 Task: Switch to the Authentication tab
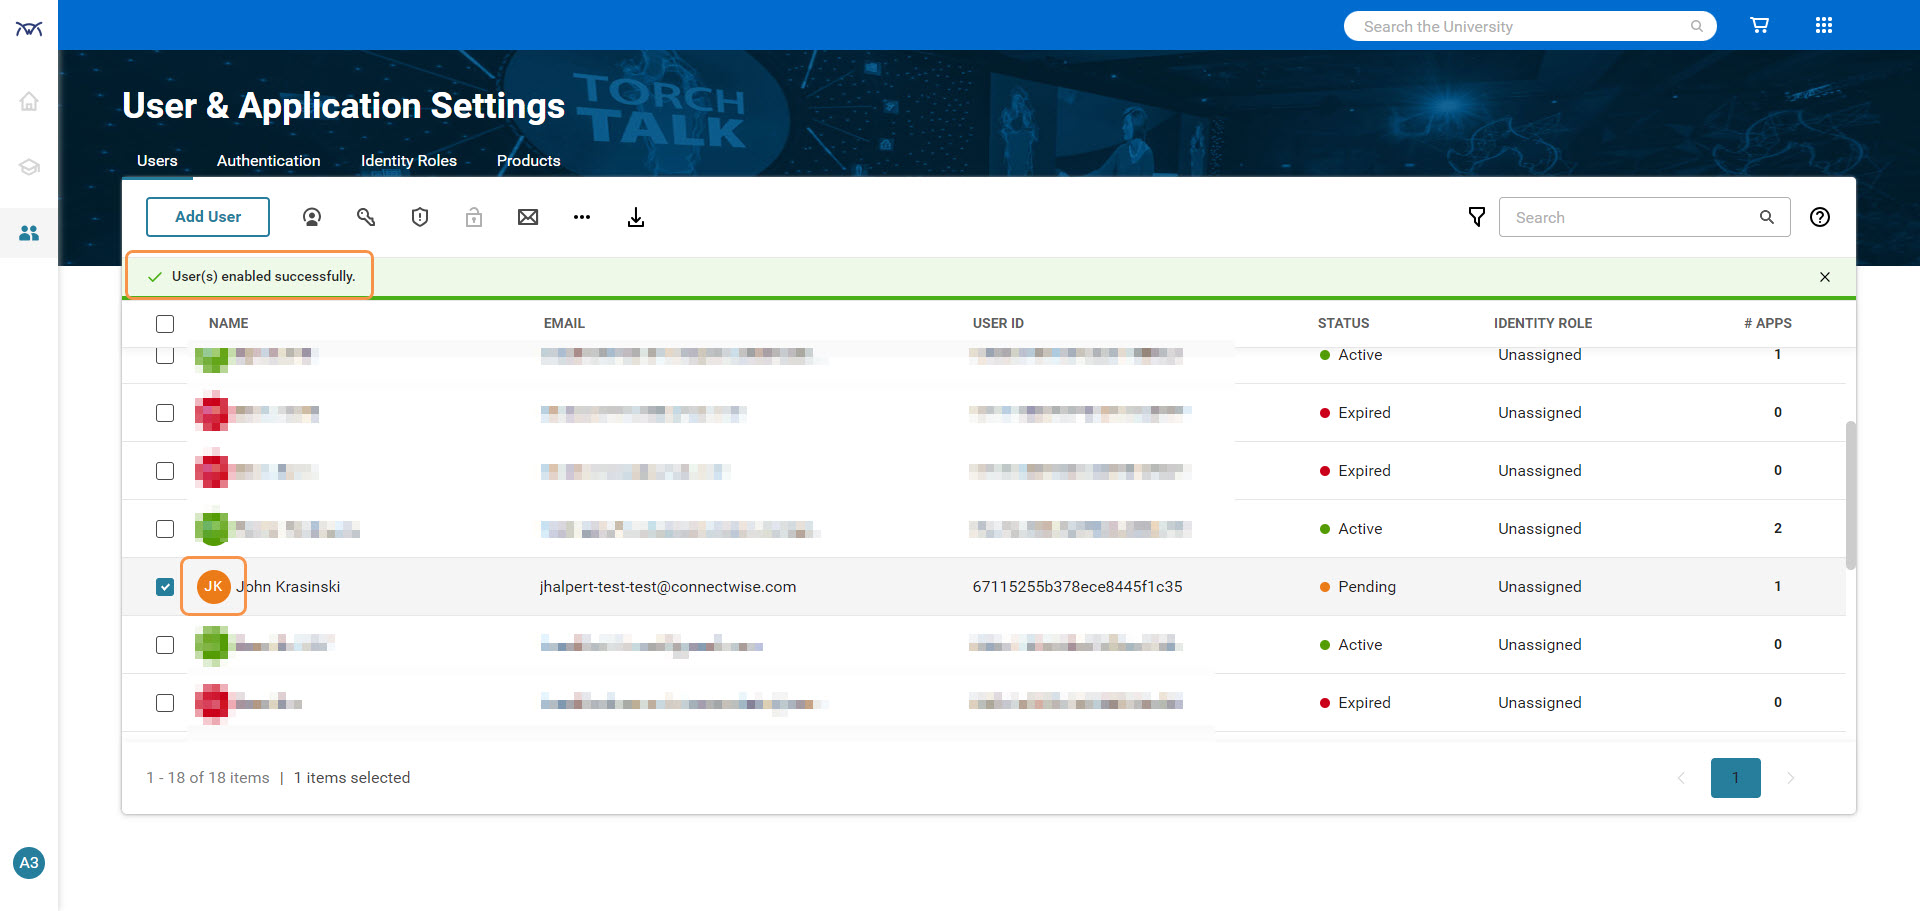(268, 161)
